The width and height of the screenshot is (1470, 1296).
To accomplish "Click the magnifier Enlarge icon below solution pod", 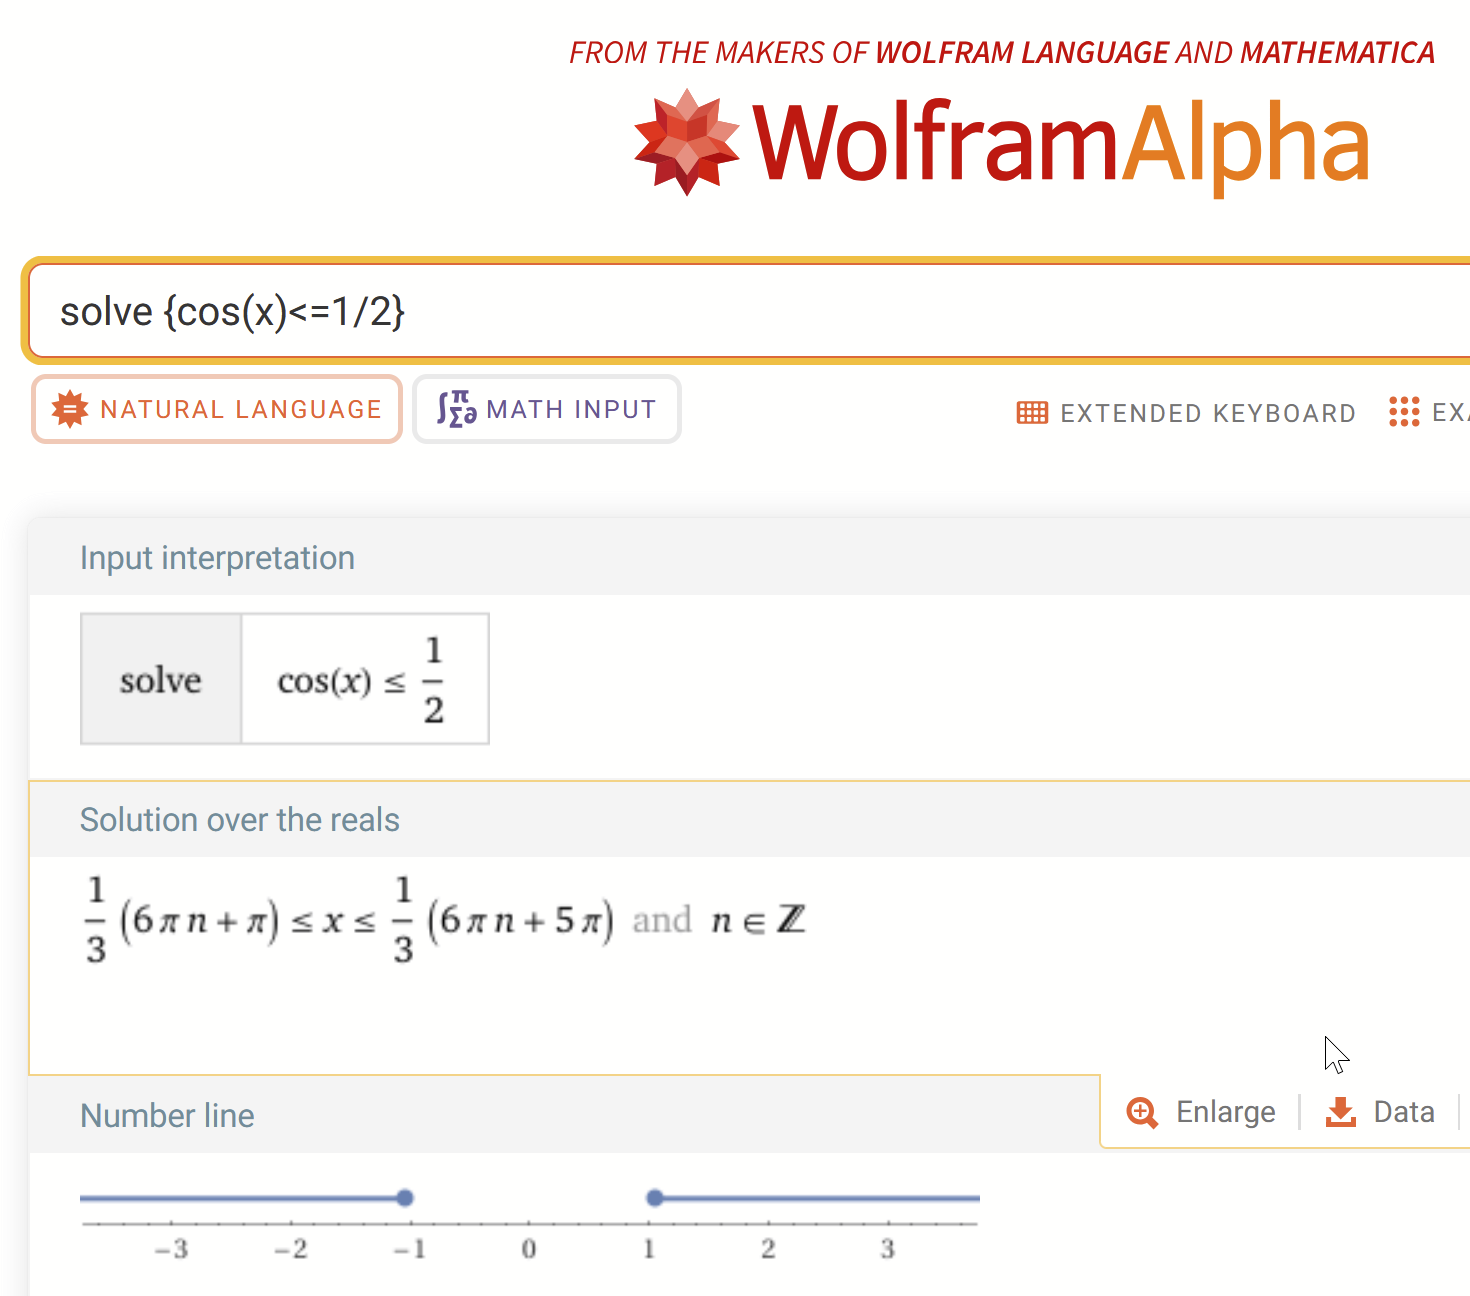I will tap(1141, 1112).
